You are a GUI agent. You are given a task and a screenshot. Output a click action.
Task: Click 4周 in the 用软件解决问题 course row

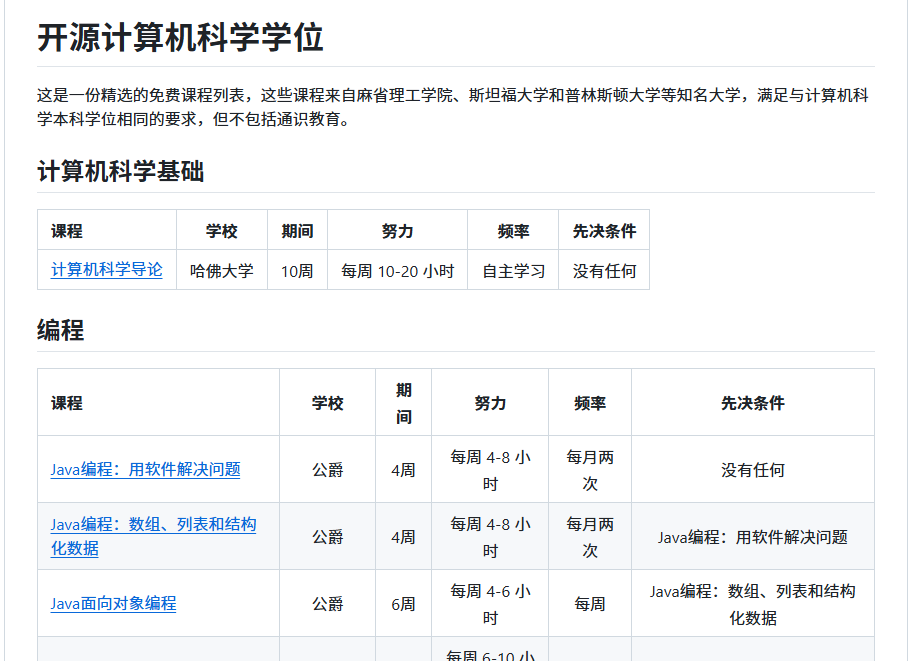click(404, 470)
